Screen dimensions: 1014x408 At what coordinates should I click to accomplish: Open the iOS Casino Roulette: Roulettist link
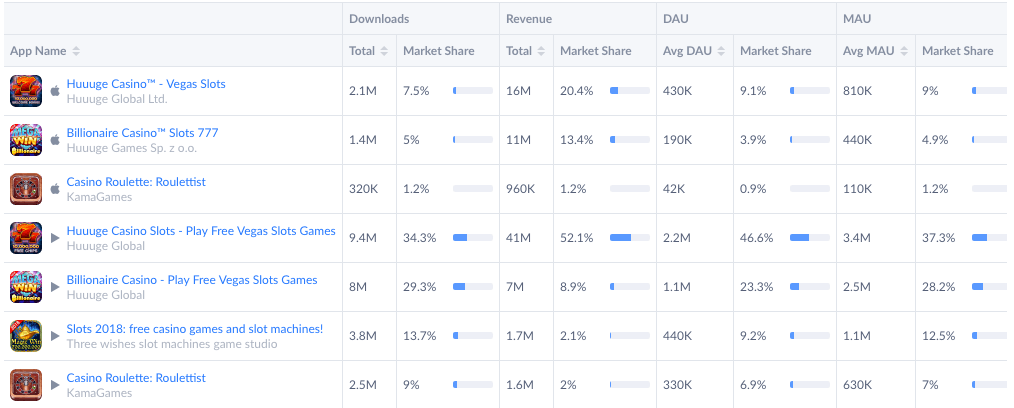[136, 182]
